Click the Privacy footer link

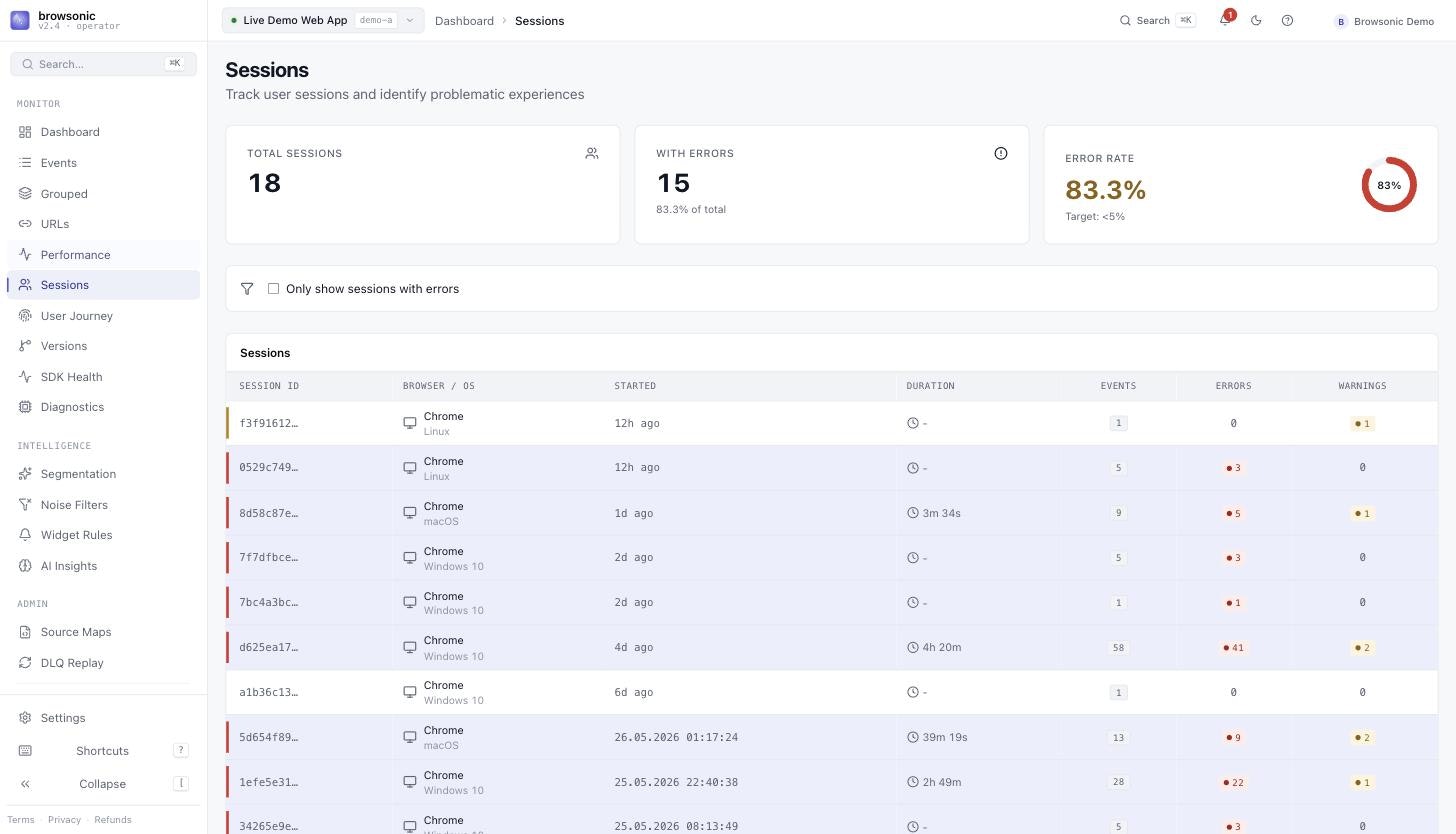(64, 820)
